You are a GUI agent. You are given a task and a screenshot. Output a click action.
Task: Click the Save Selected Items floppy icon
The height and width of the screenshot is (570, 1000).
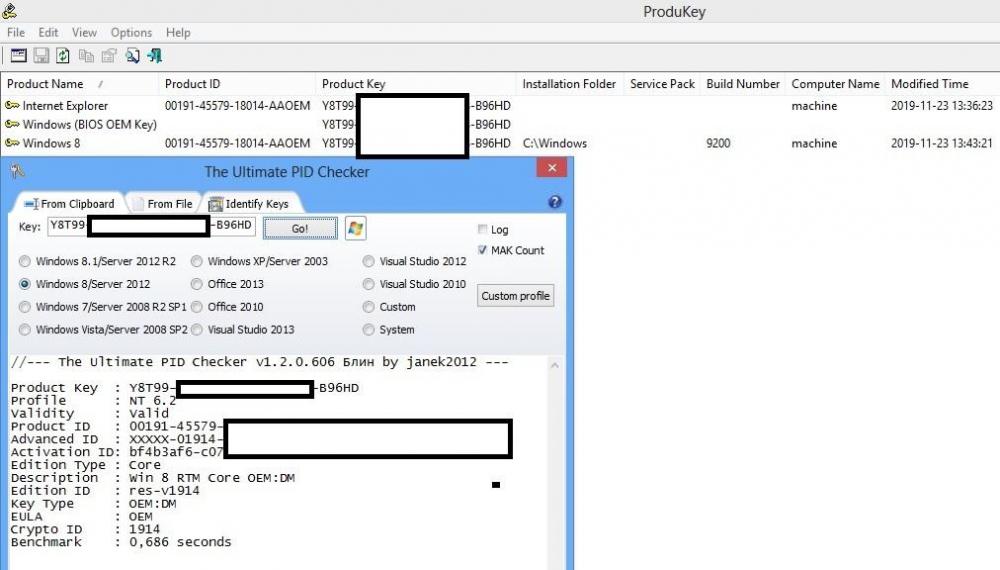(41, 56)
